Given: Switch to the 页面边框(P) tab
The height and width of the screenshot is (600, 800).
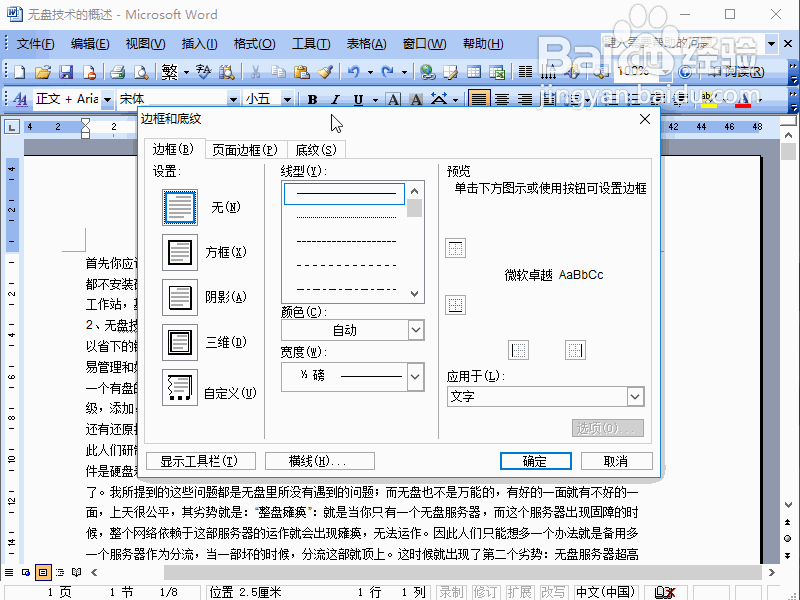Looking at the screenshot, I should (x=245, y=150).
